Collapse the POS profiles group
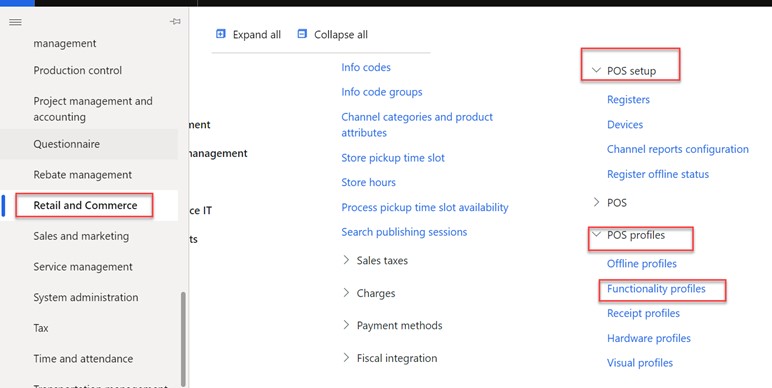Image resolution: width=772 pixels, height=388 pixels. pyautogui.click(x=629, y=235)
